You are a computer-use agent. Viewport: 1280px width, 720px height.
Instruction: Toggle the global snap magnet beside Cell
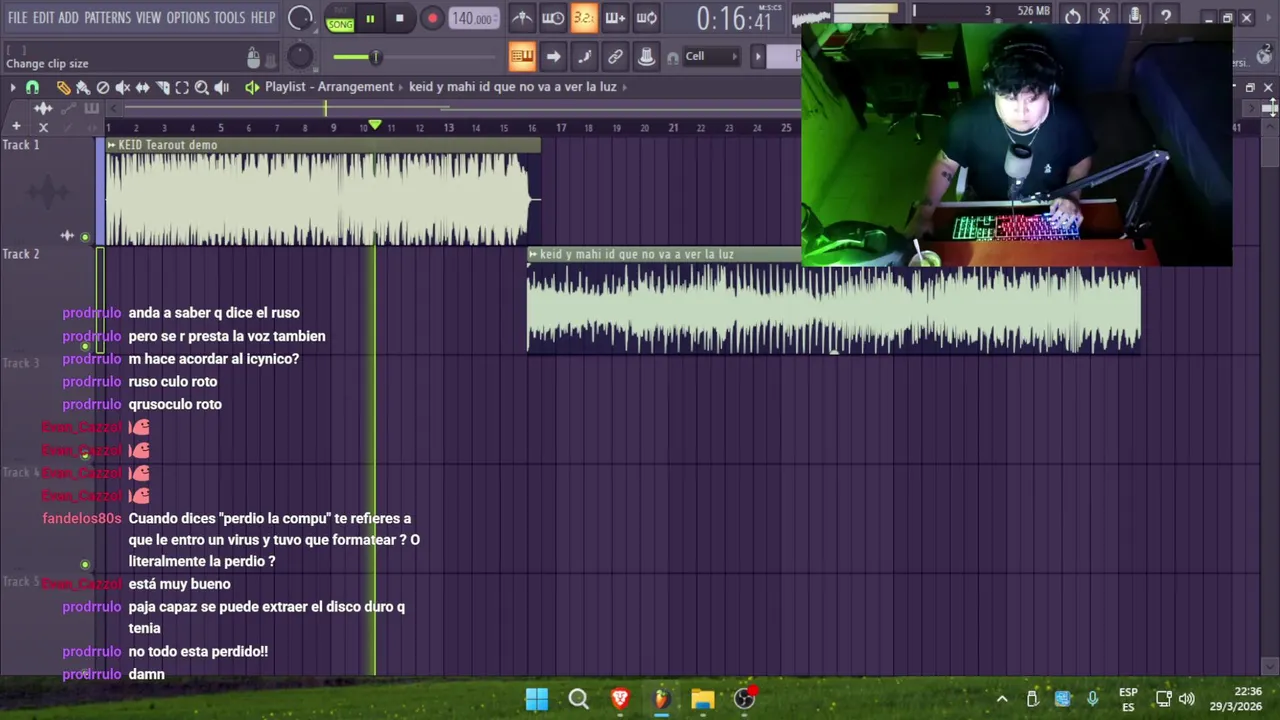[673, 57]
